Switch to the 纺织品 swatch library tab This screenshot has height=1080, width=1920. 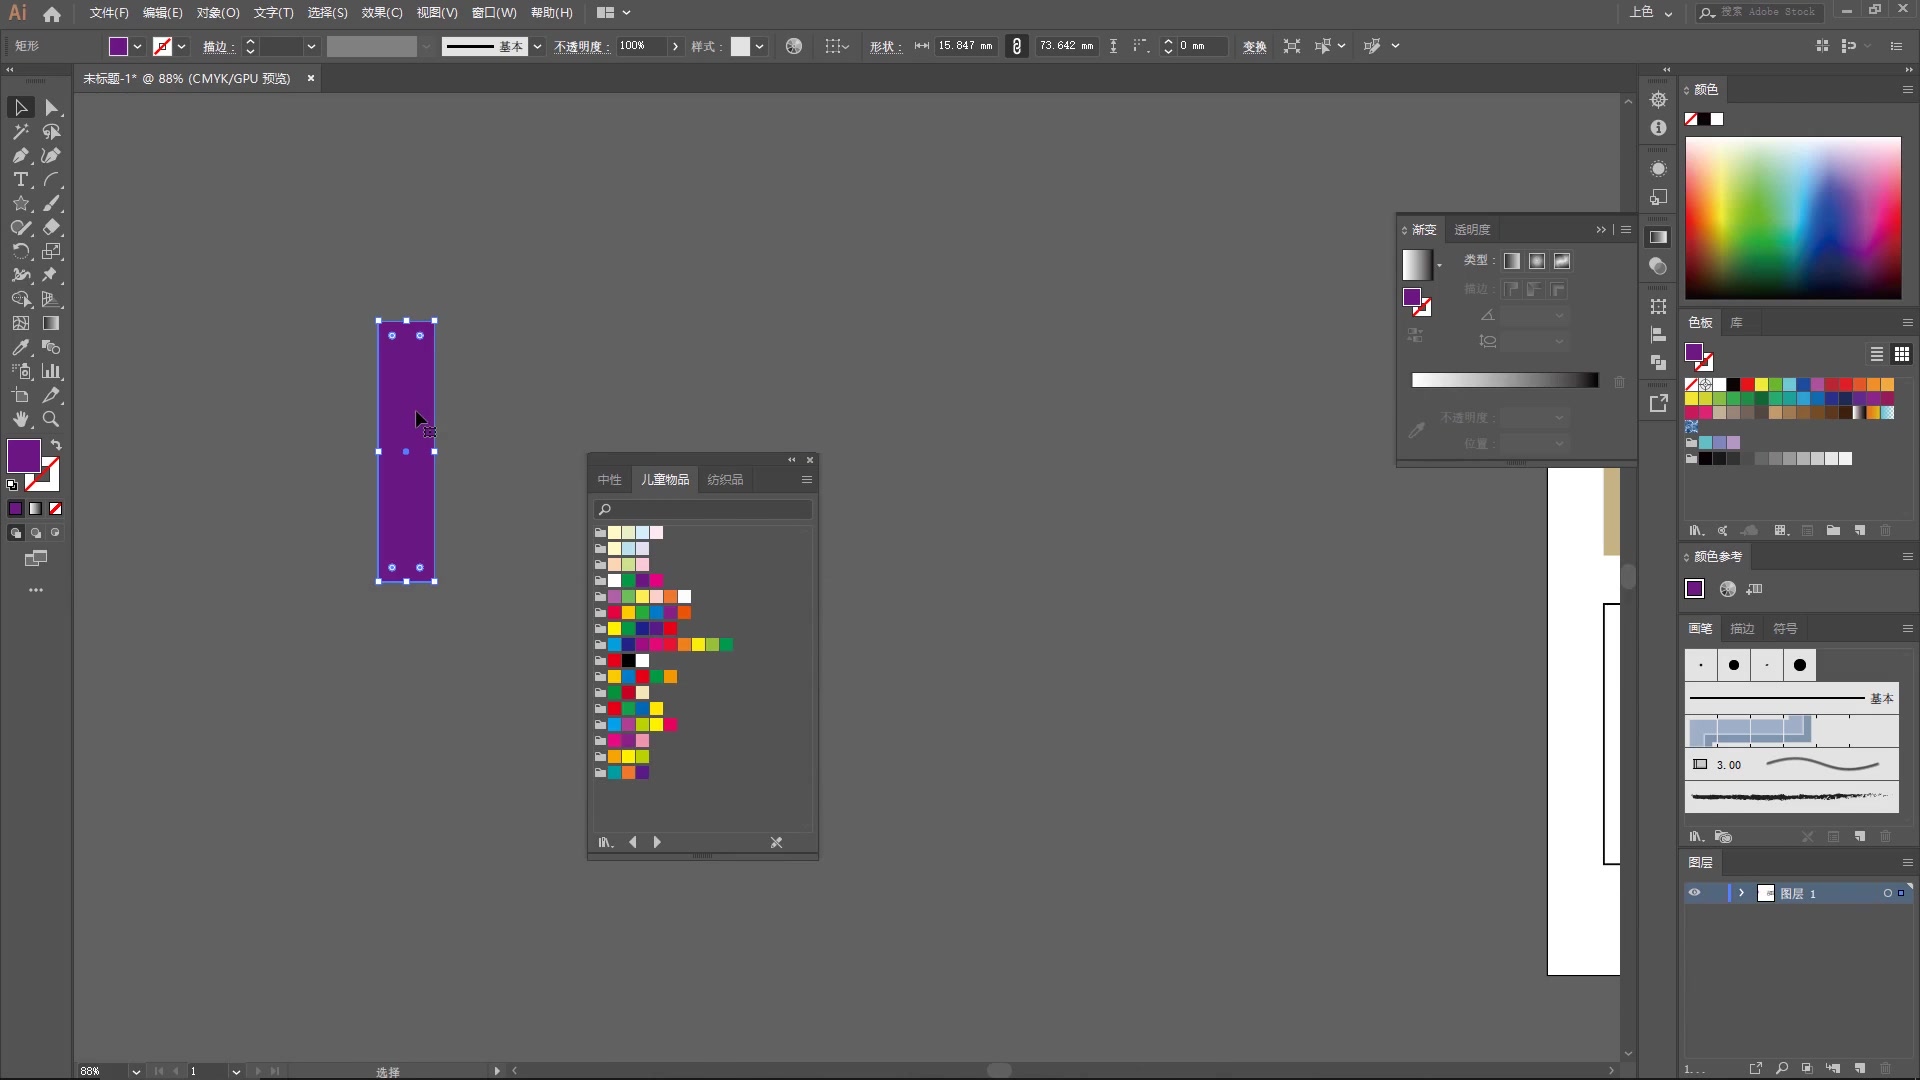[725, 480]
